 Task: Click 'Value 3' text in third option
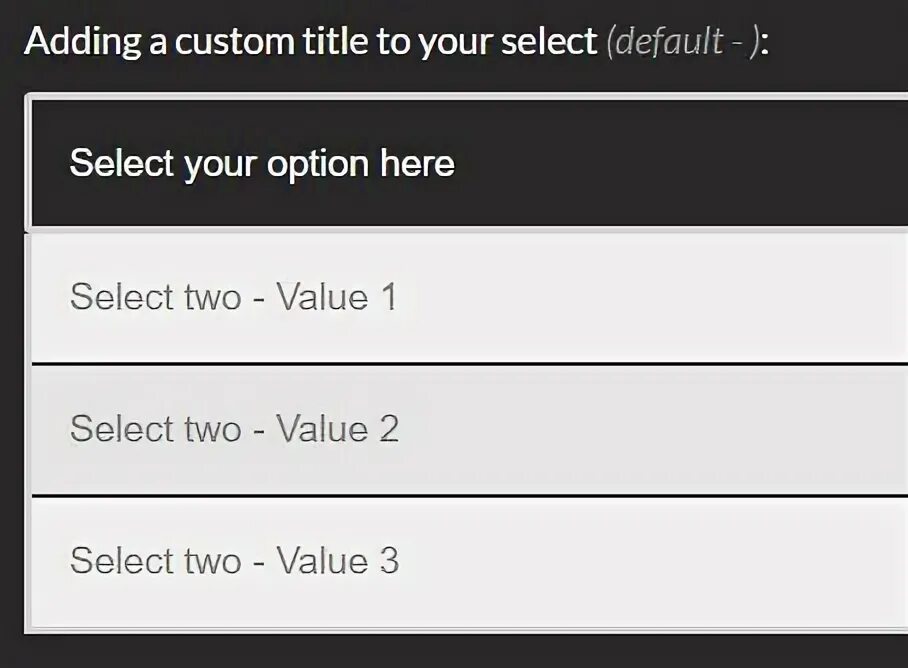pos(337,561)
